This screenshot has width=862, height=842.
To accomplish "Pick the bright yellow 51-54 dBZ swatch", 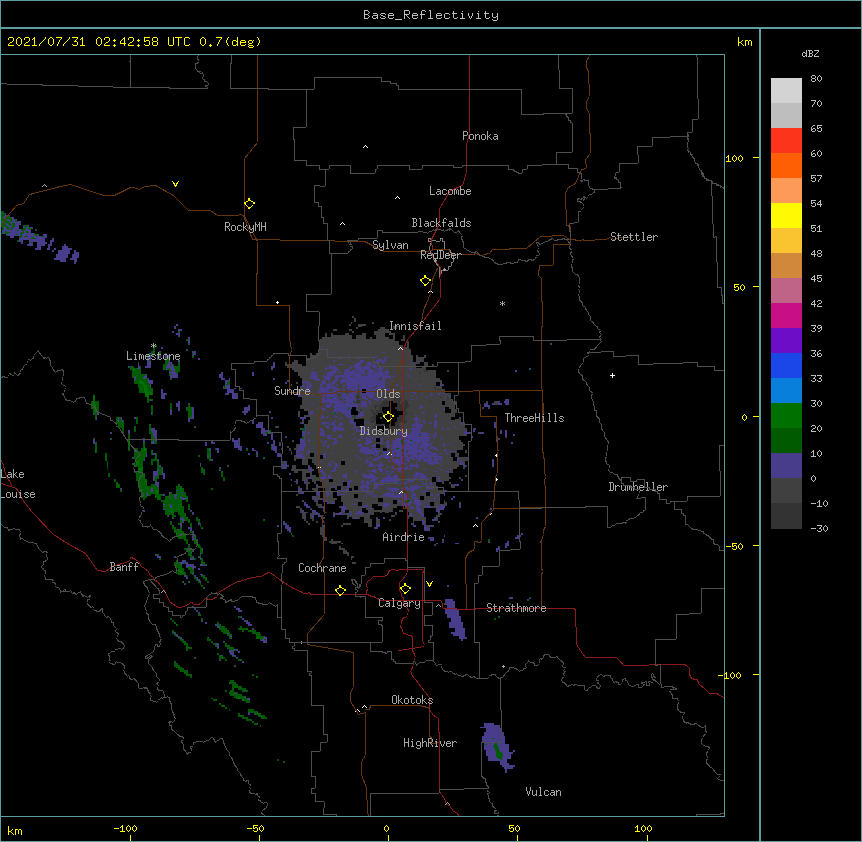I will tap(786, 215).
